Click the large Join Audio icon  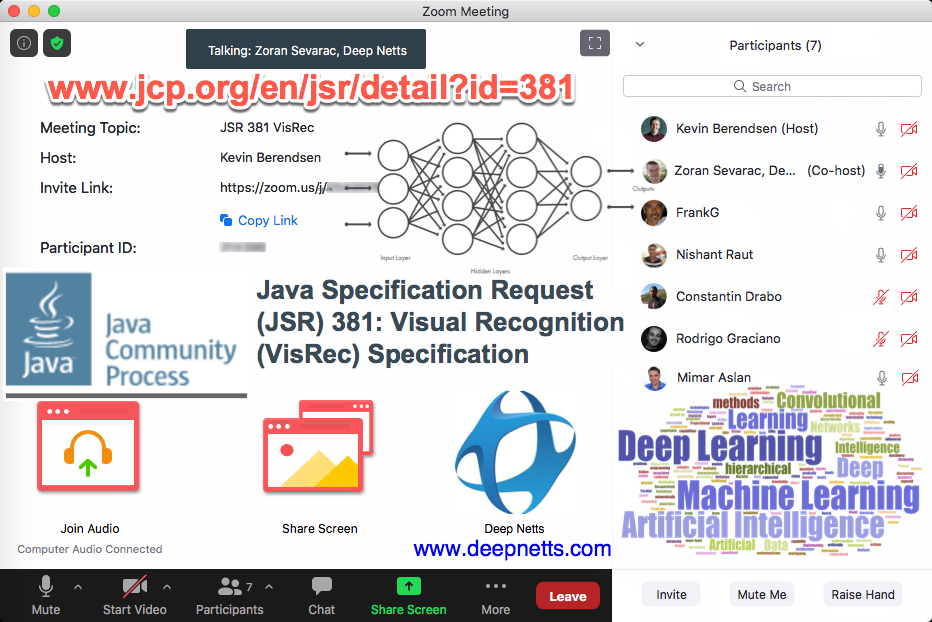pos(88,447)
